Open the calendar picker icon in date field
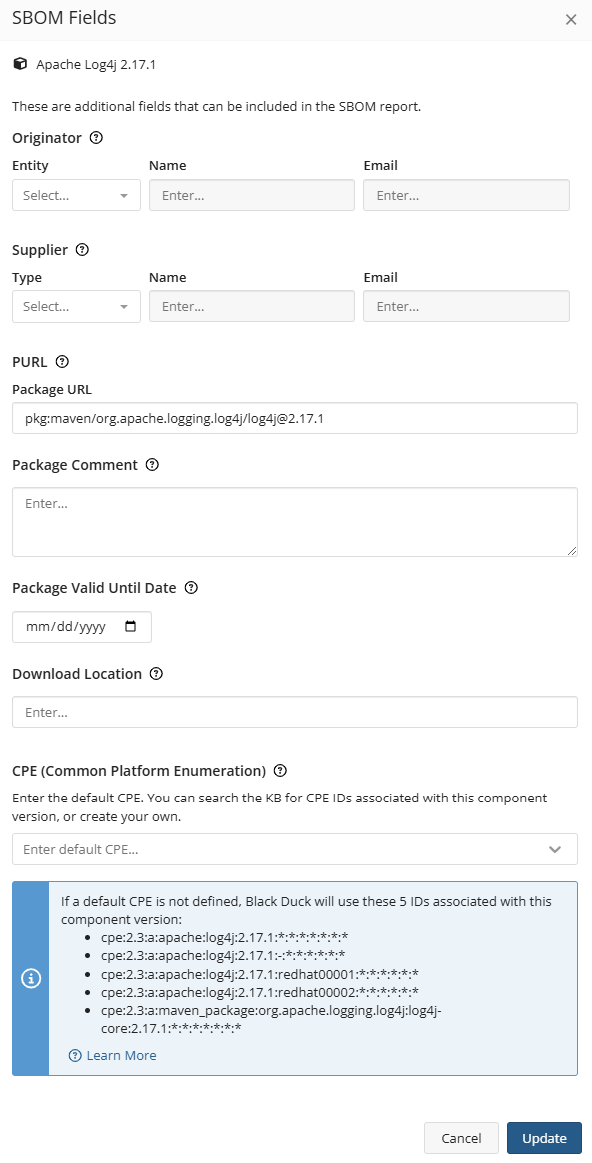The height and width of the screenshot is (1163, 592). coord(131,626)
